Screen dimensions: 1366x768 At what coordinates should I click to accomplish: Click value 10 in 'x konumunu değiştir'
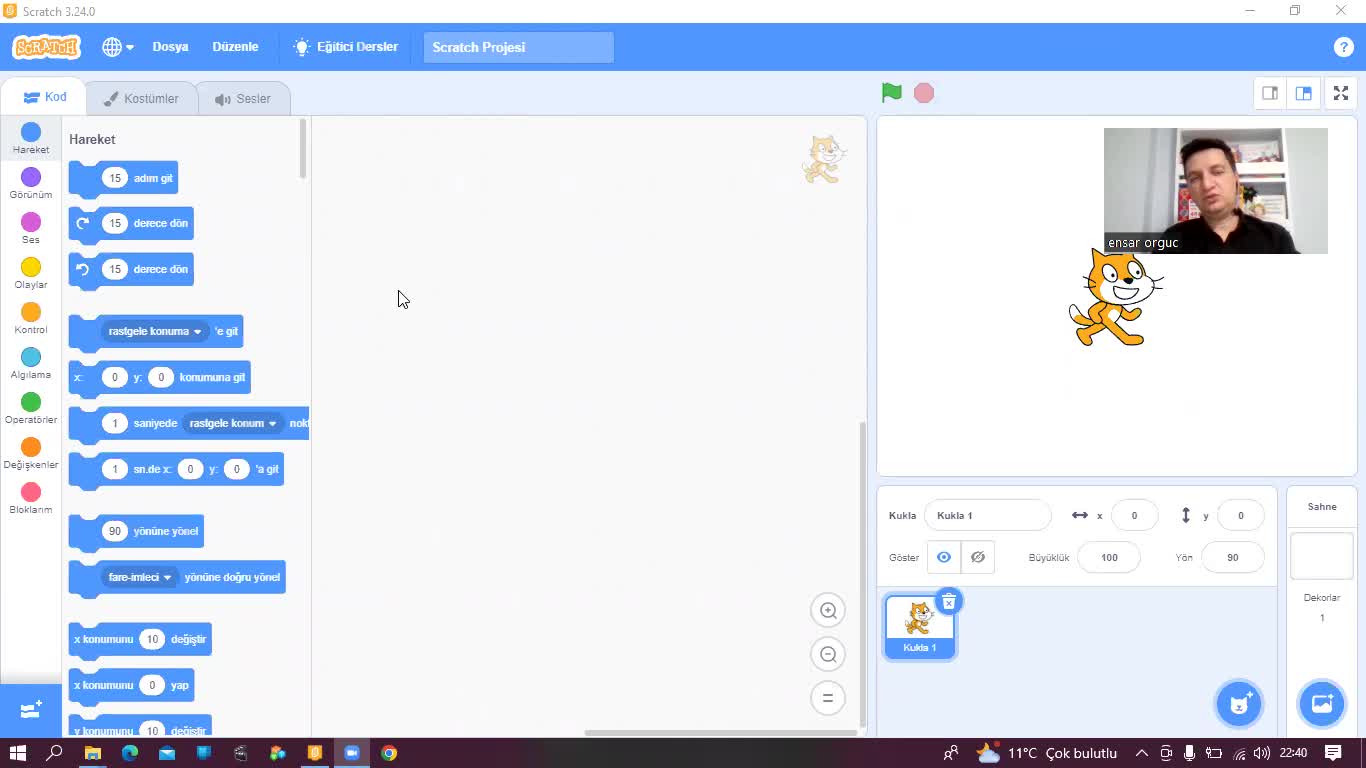point(152,639)
